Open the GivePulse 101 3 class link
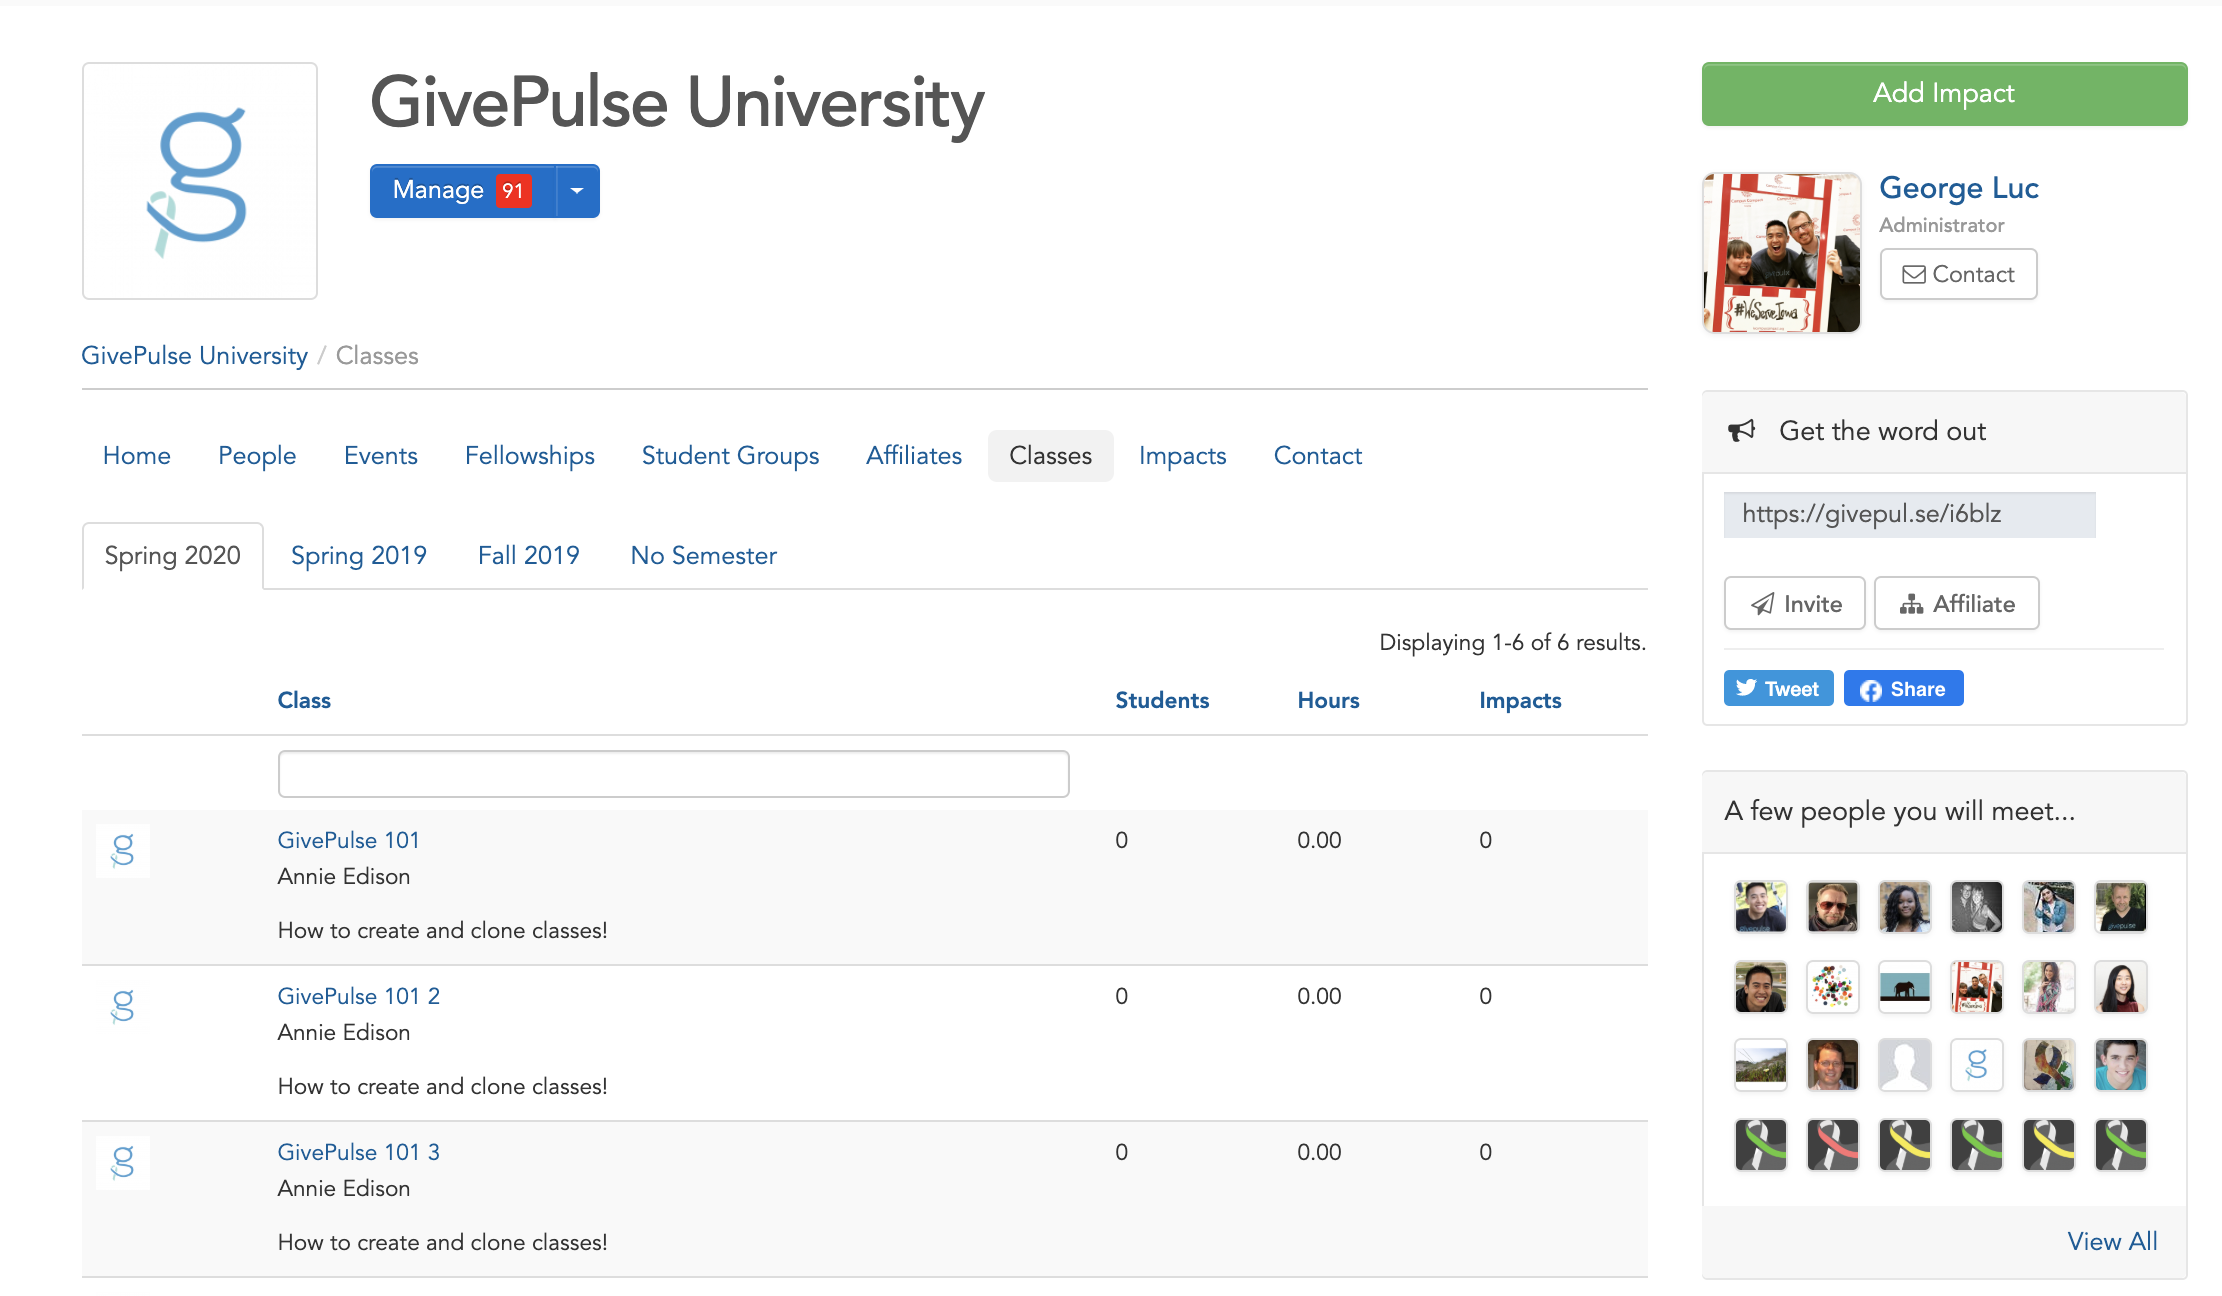This screenshot has width=2222, height=1296. [358, 1153]
